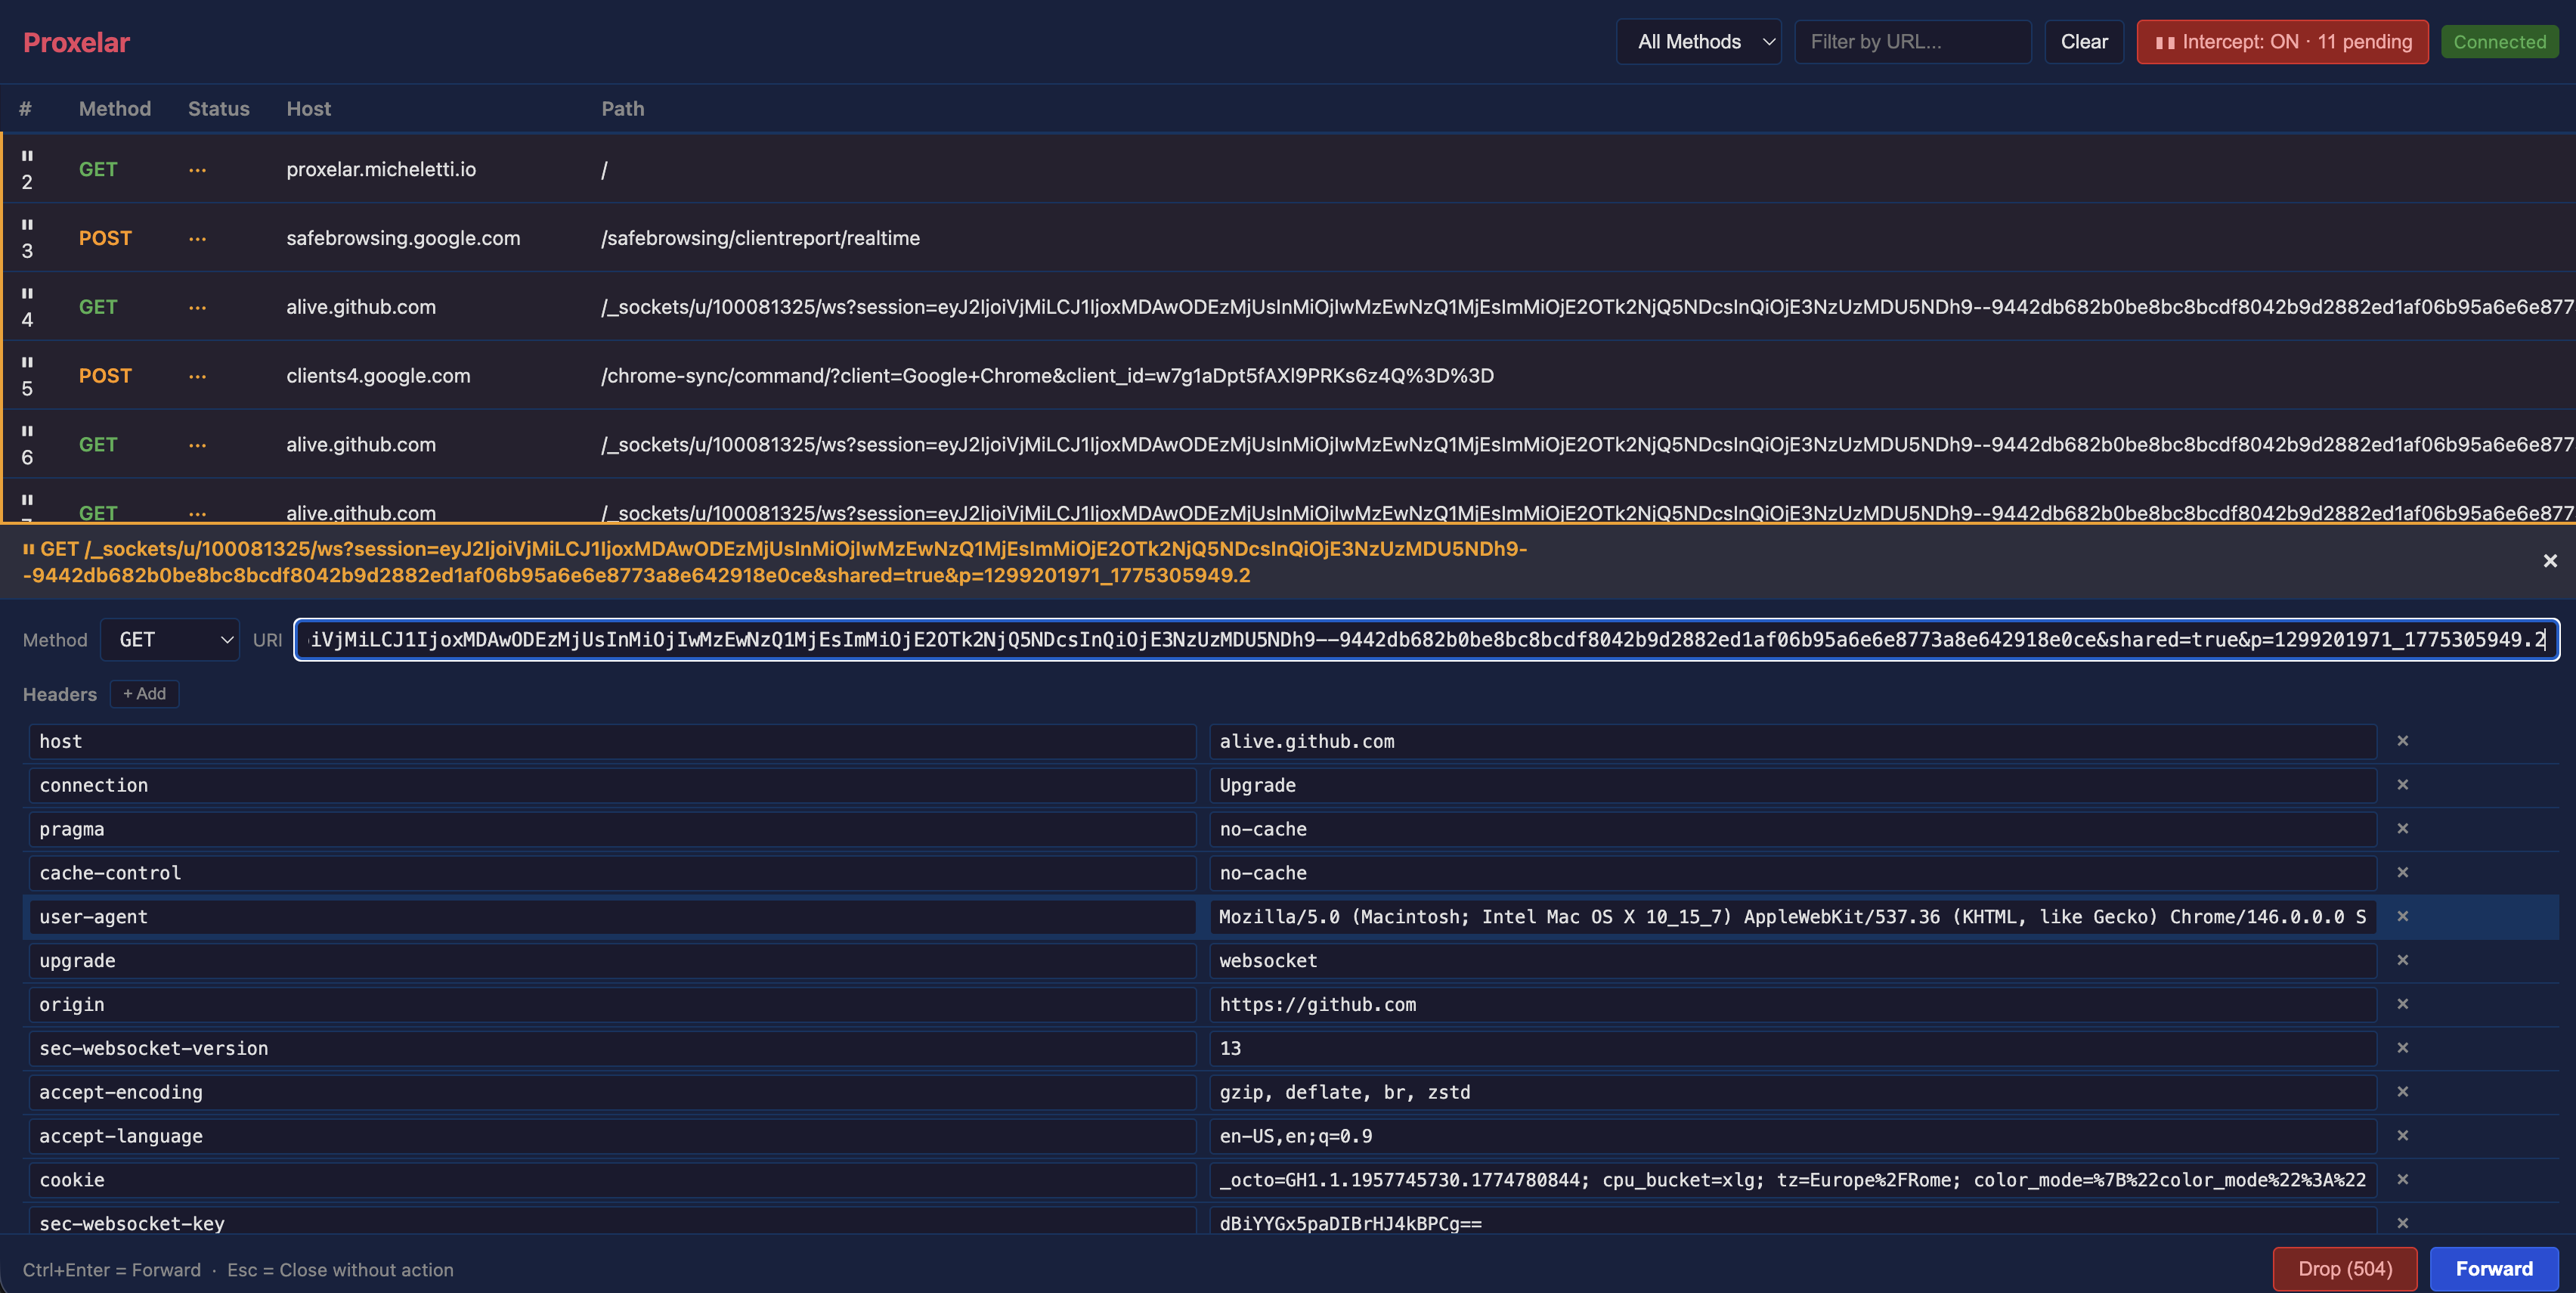The height and width of the screenshot is (1293, 2576).
Task: Click the Connected status badge
Action: pyautogui.click(x=2499, y=42)
